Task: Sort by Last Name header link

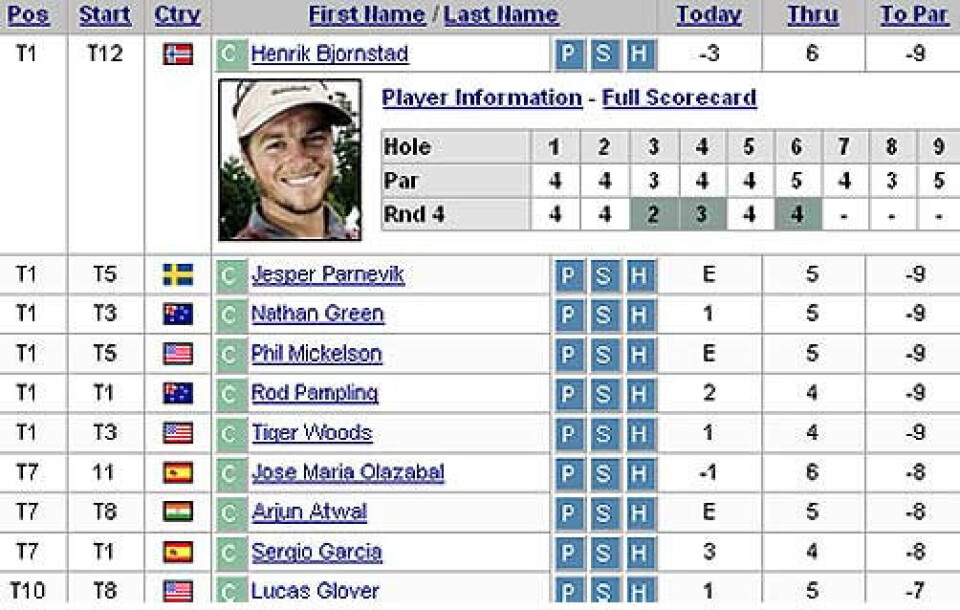Action: pos(501,15)
